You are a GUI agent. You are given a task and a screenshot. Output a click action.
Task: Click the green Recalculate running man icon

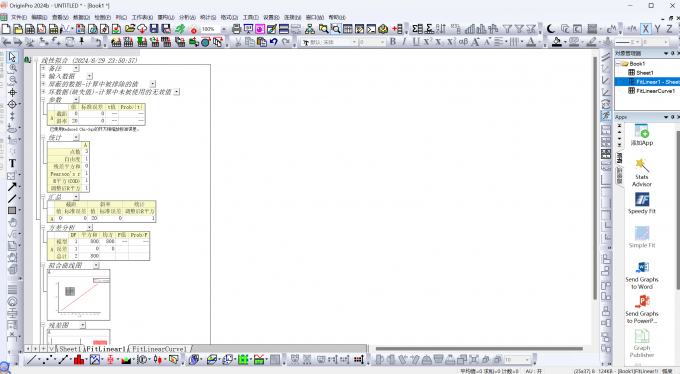click(180, 29)
